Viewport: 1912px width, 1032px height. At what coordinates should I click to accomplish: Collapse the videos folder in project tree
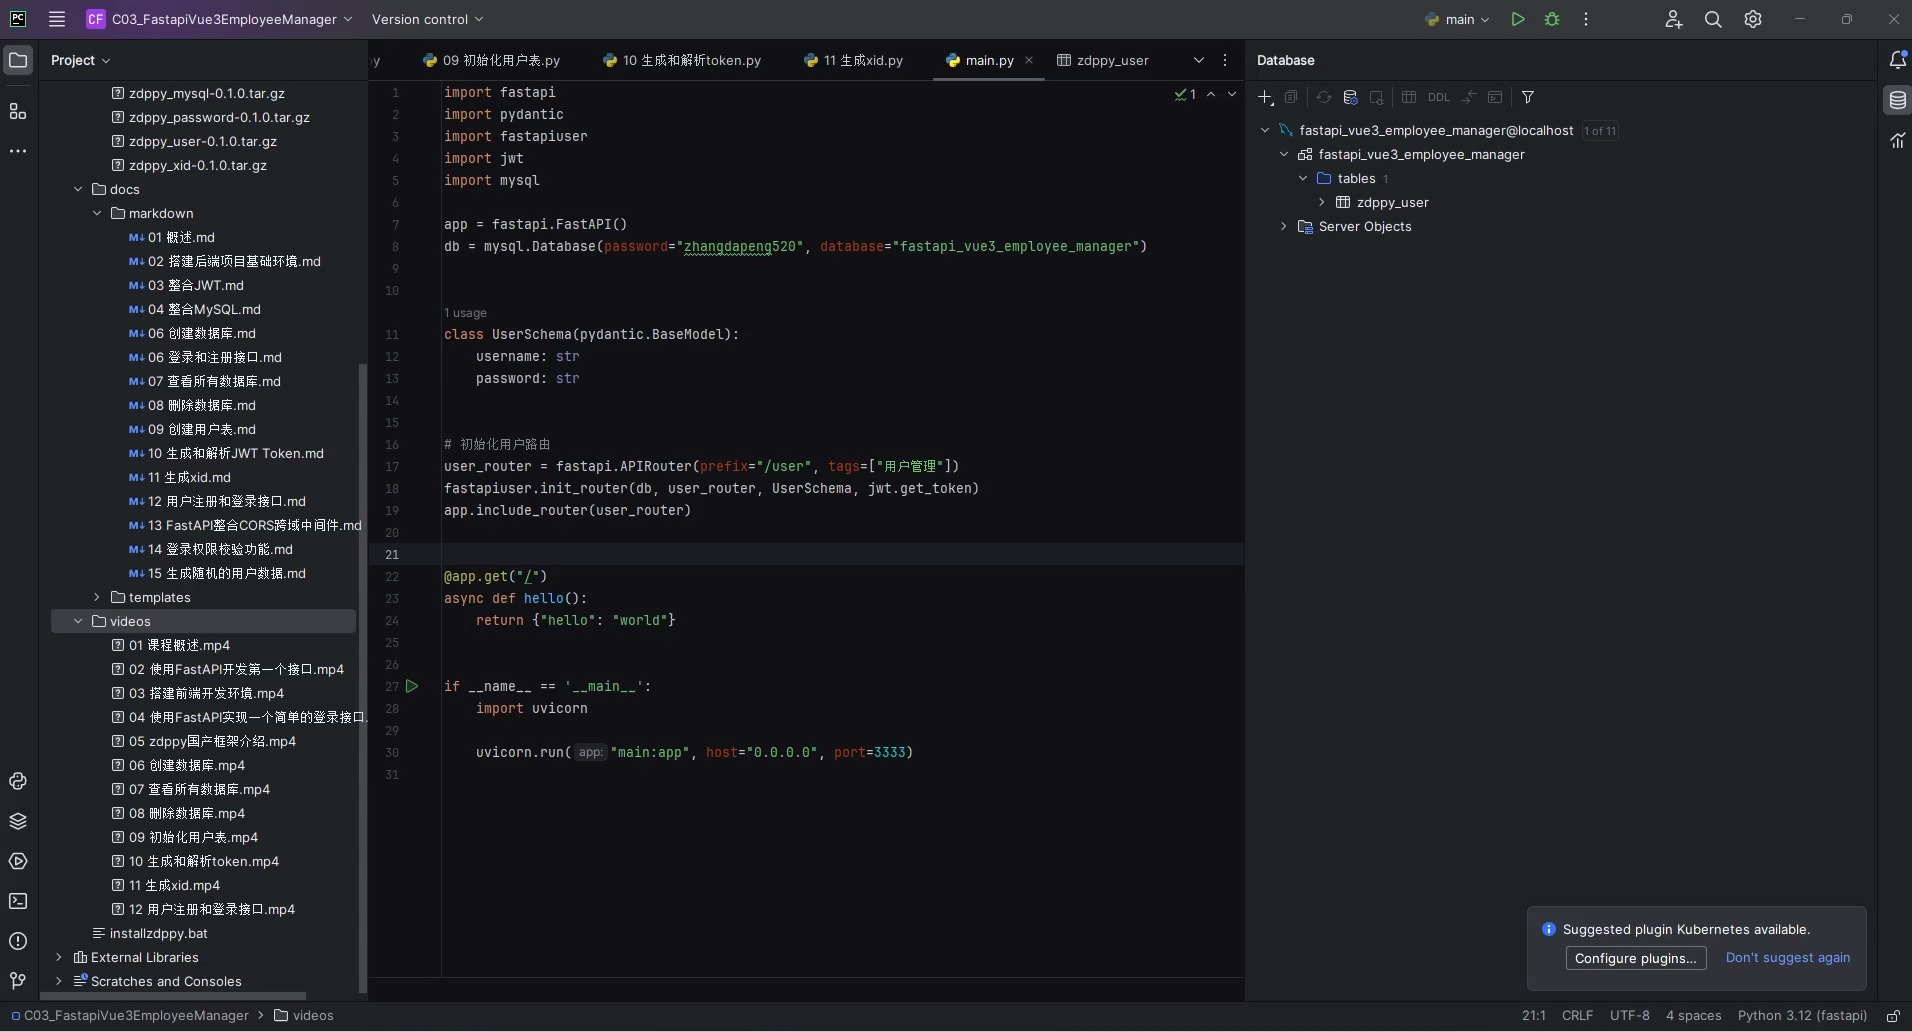(78, 621)
